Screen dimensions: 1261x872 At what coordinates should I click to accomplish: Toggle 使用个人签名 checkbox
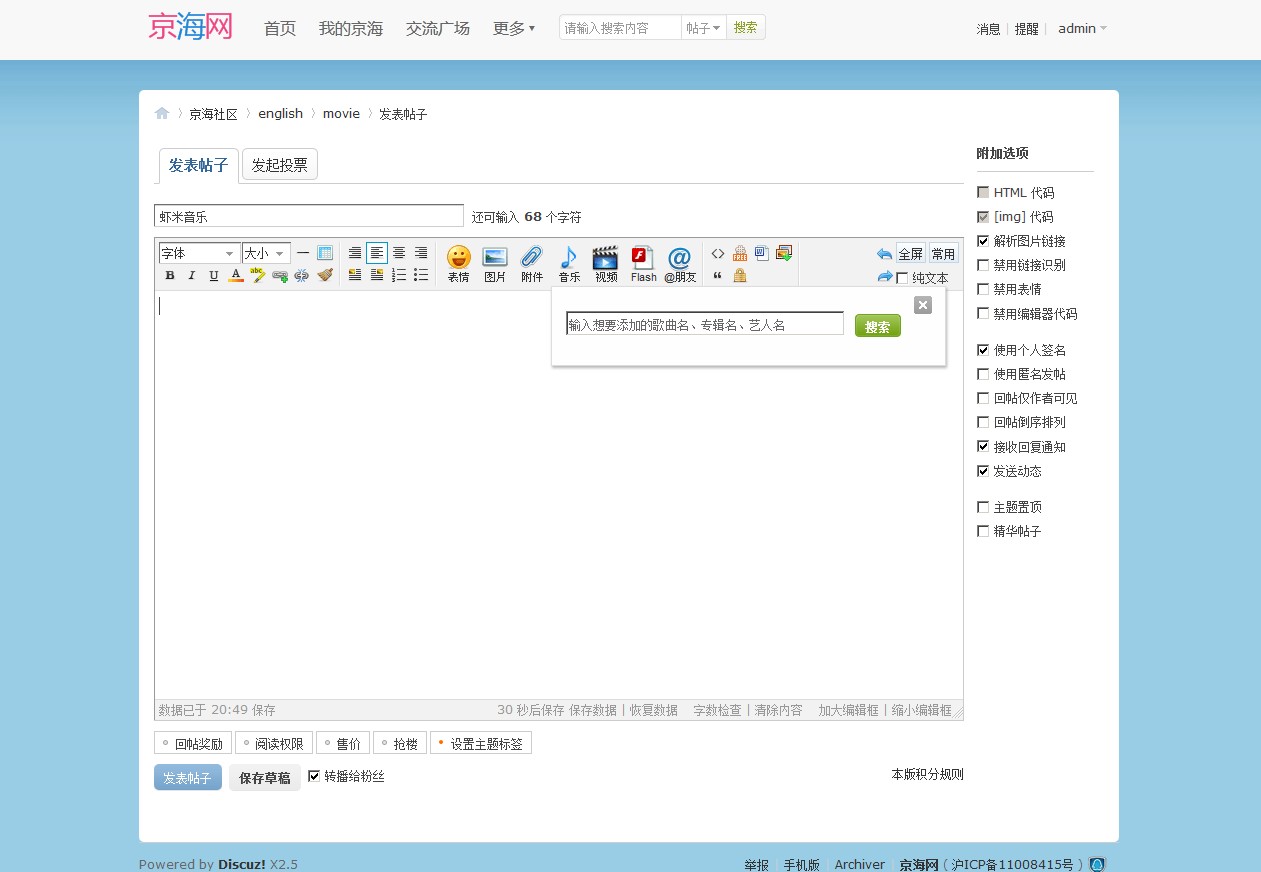pyautogui.click(x=983, y=350)
